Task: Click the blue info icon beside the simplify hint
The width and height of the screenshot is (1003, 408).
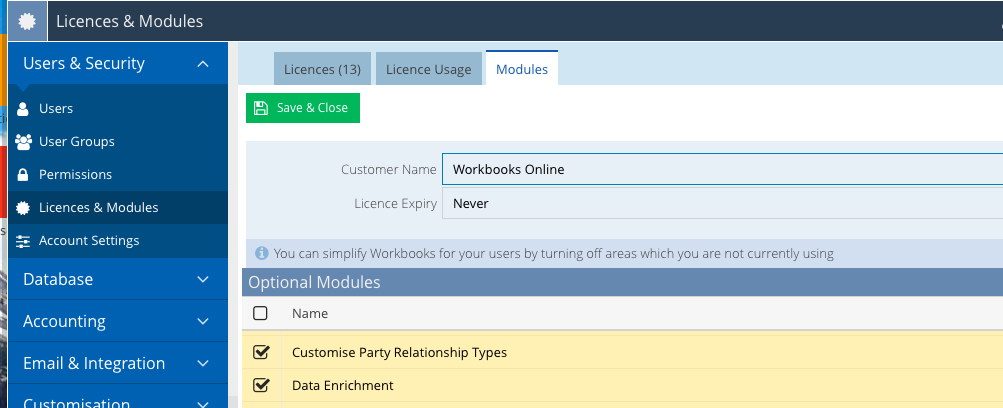Action: (x=261, y=253)
